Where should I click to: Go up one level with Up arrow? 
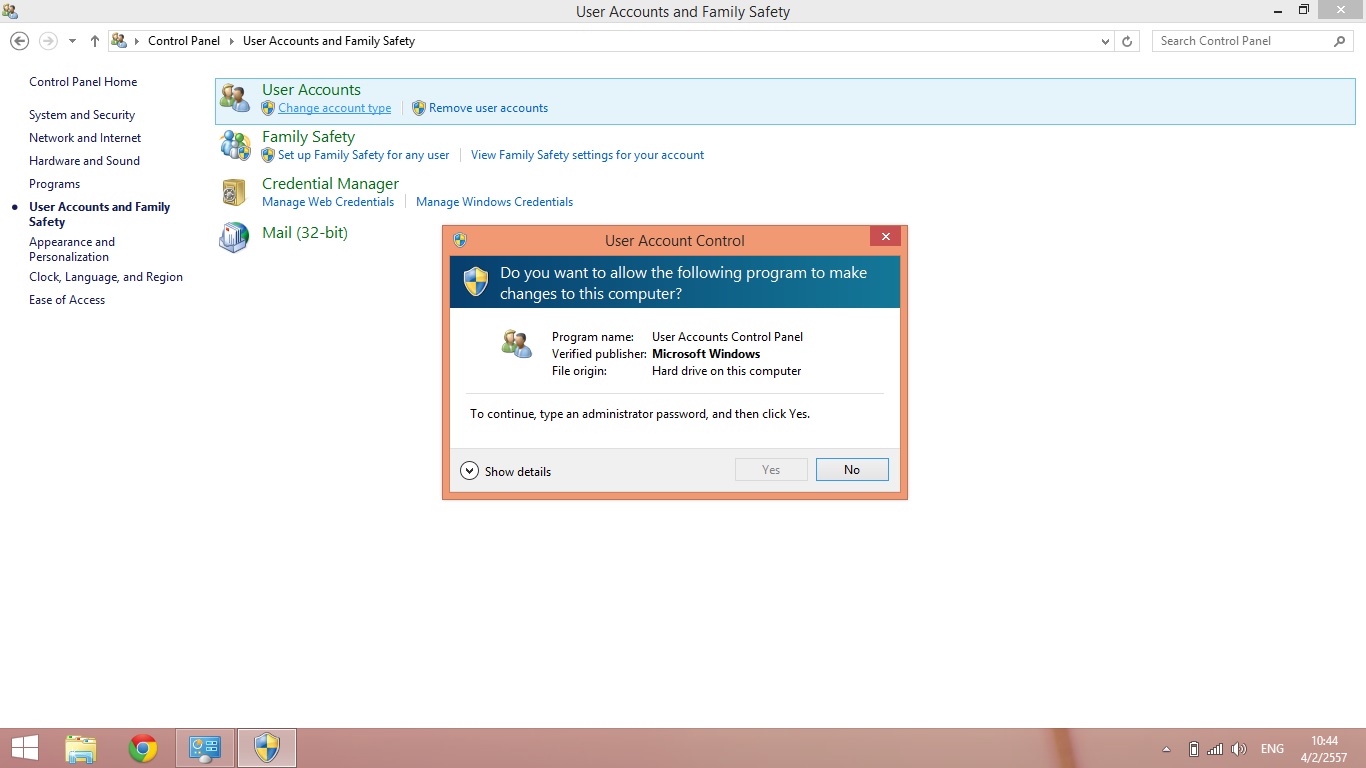(x=95, y=41)
